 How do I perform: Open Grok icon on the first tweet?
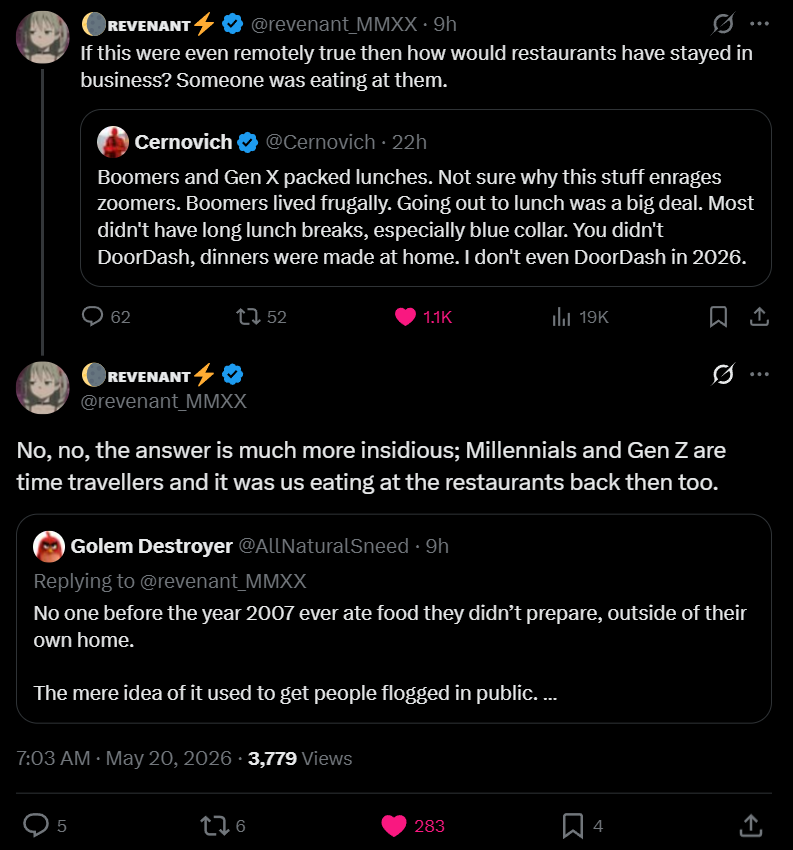723,23
